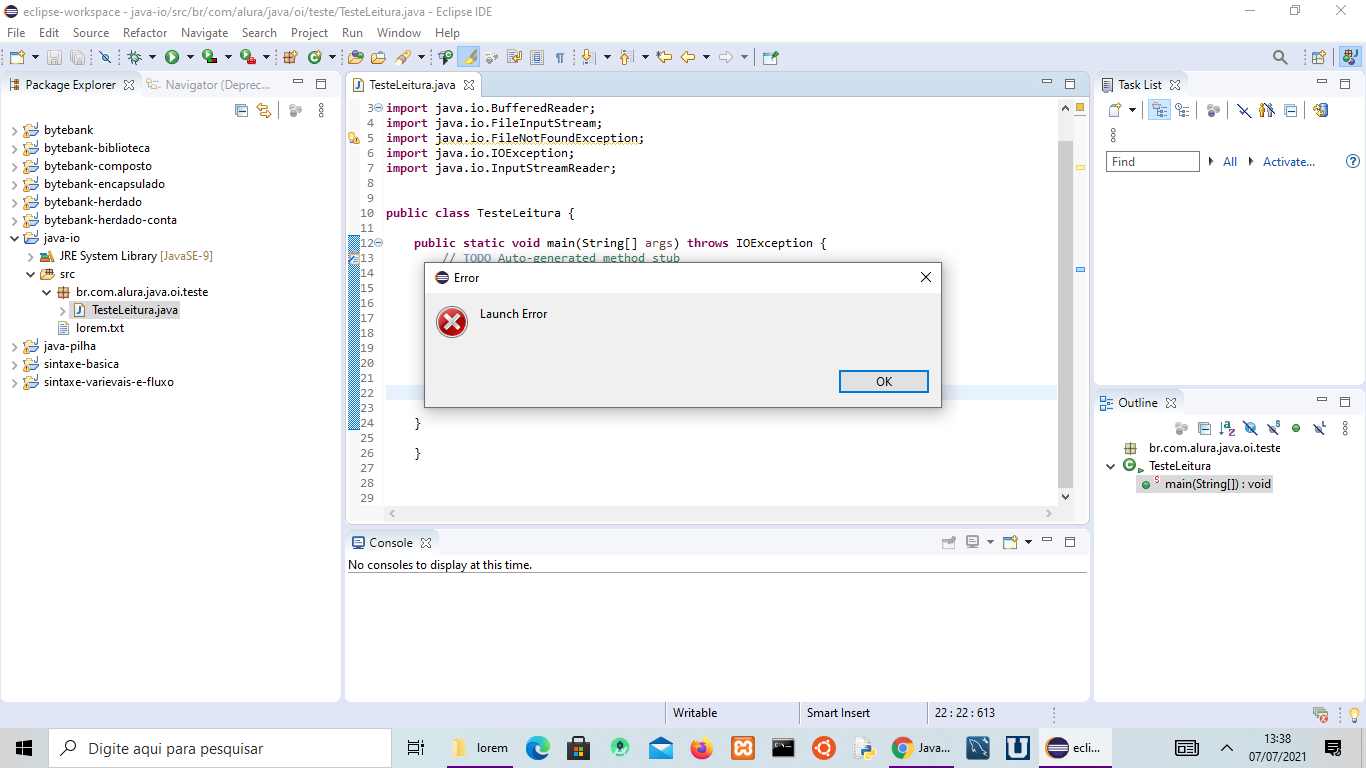Image resolution: width=1366 pixels, height=768 pixels.
Task: Collapse All in Package Explorer
Action: (x=241, y=110)
